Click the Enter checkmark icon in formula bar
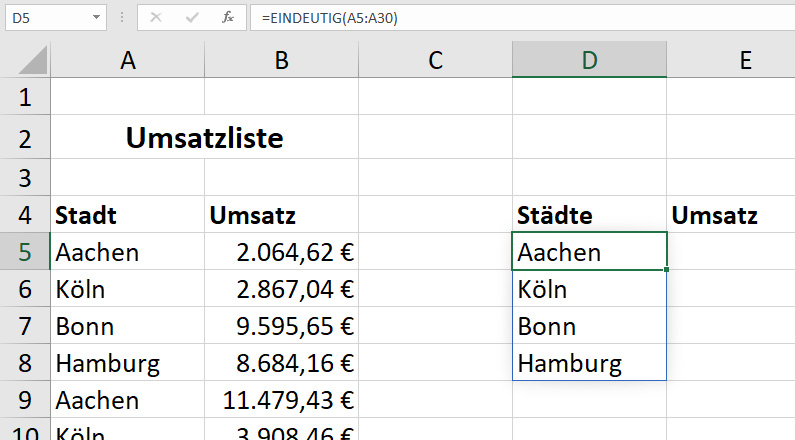 pos(191,17)
